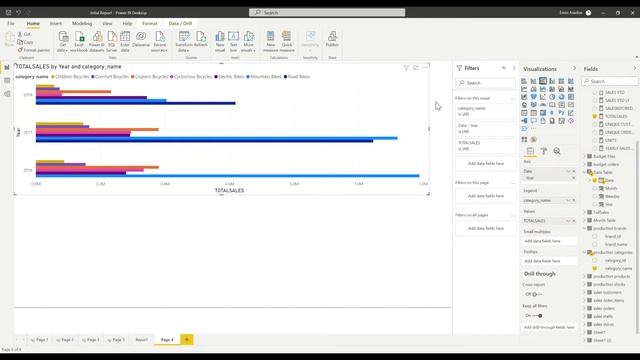Screen dimensions: 640x360
Task: Switch to the Modeling ribbon tab
Action: pos(82,23)
